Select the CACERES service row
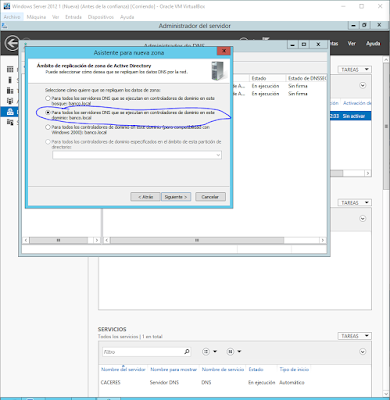The image size is (390, 400). [235, 382]
